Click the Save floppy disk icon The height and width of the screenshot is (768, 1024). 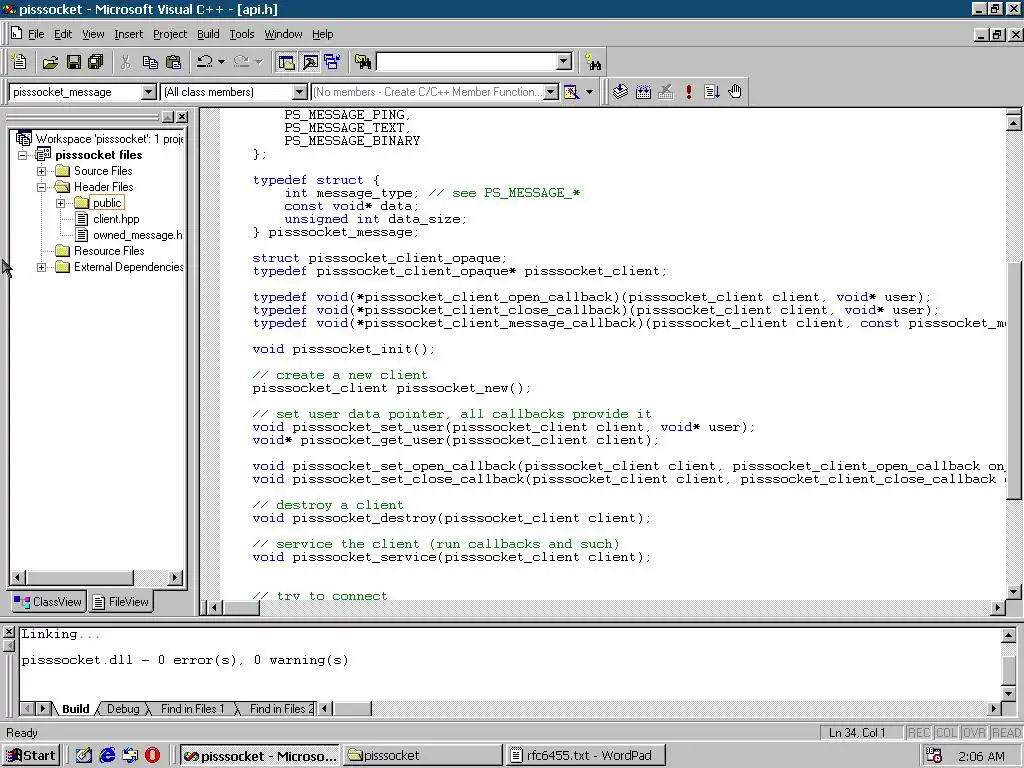click(x=74, y=62)
